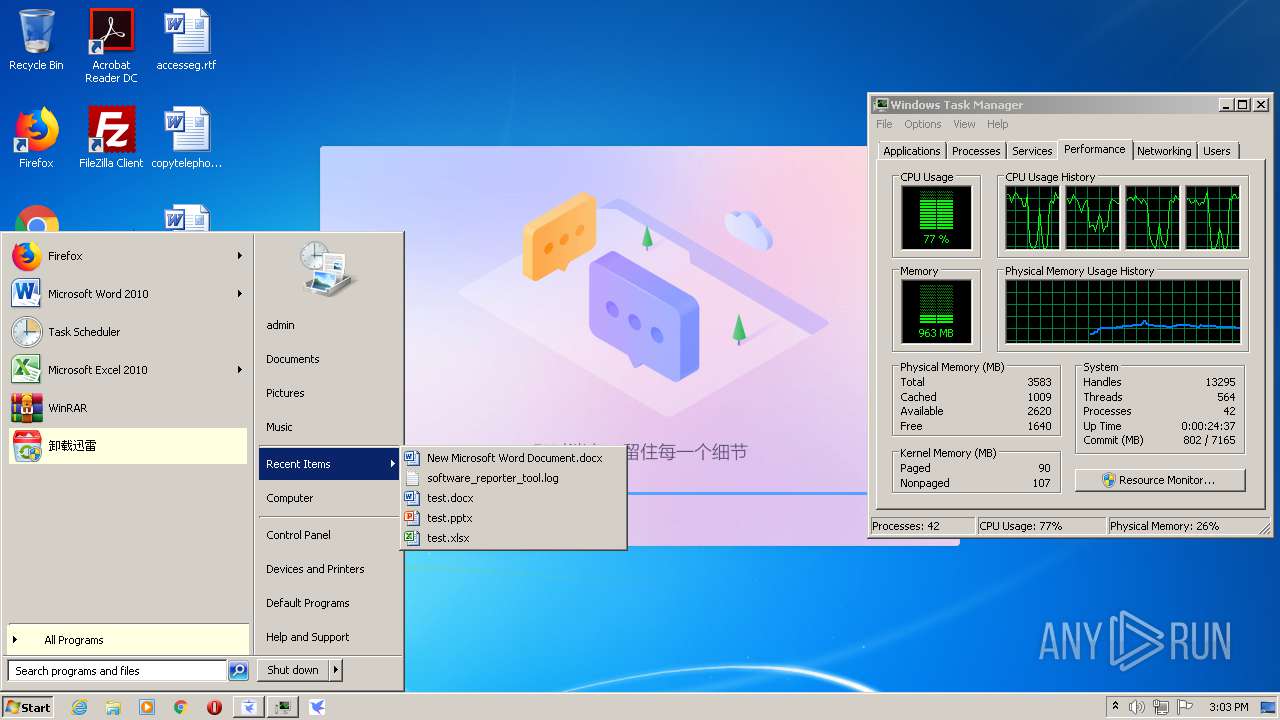
Task: Select the Performance tab
Action: (1094, 149)
